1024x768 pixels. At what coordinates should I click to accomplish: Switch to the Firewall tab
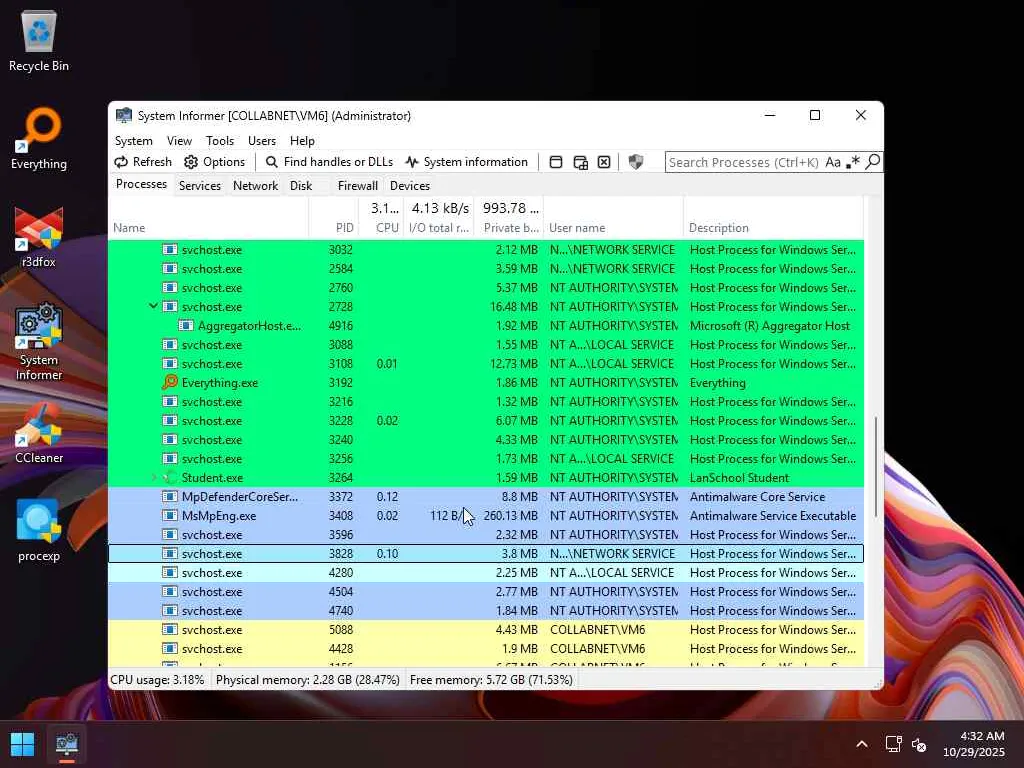click(357, 186)
